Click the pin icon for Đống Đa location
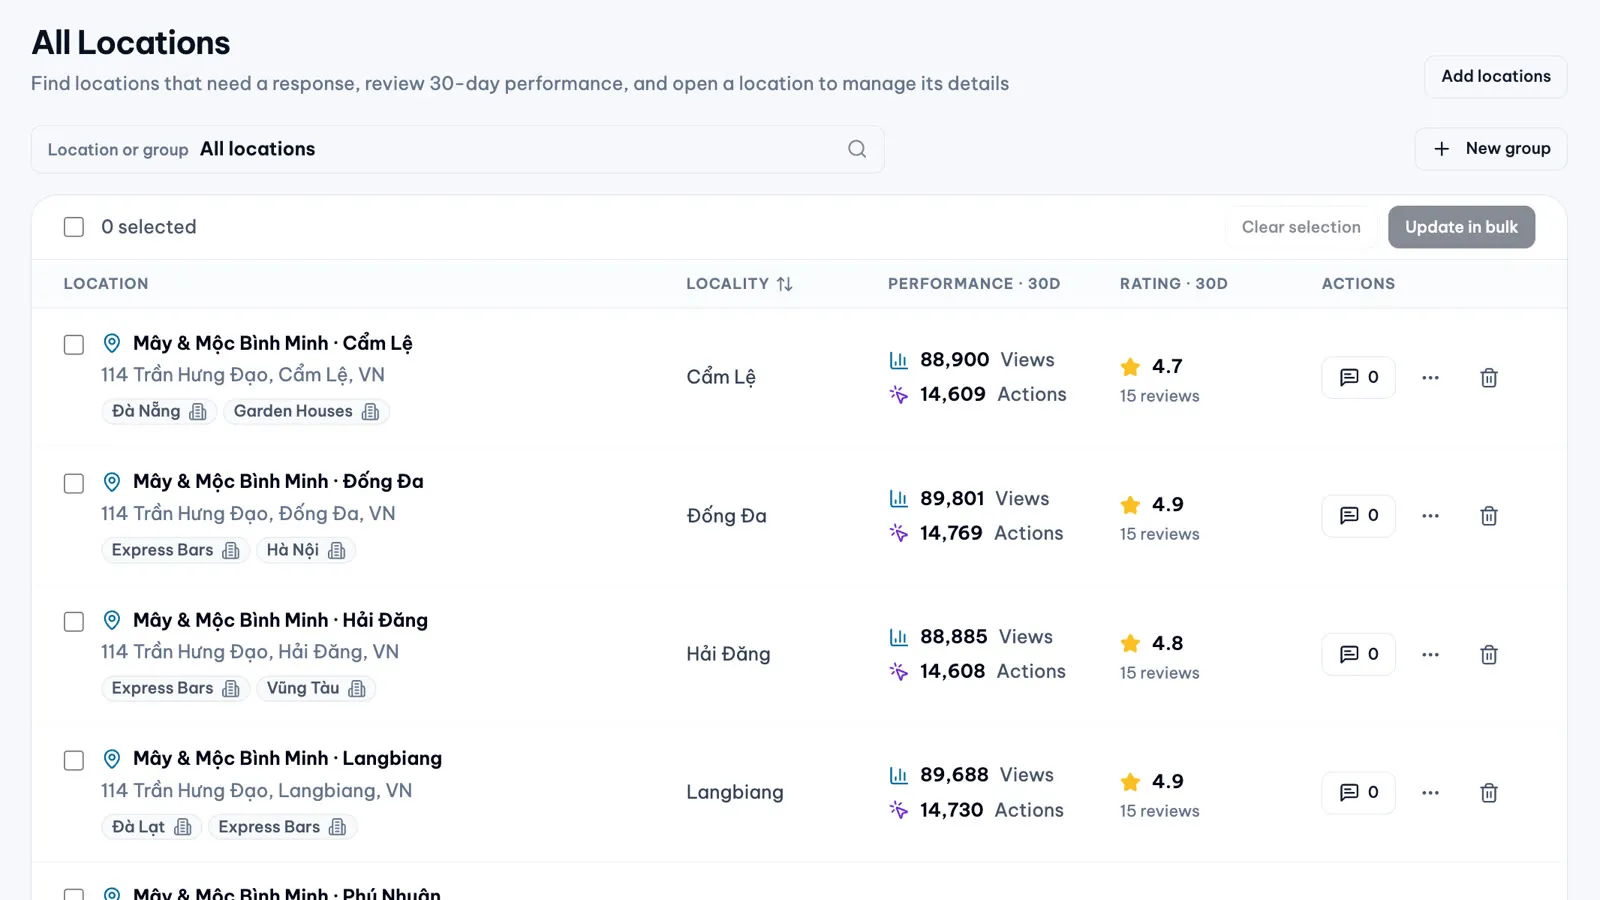This screenshot has height=900, width=1600. [112, 482]
